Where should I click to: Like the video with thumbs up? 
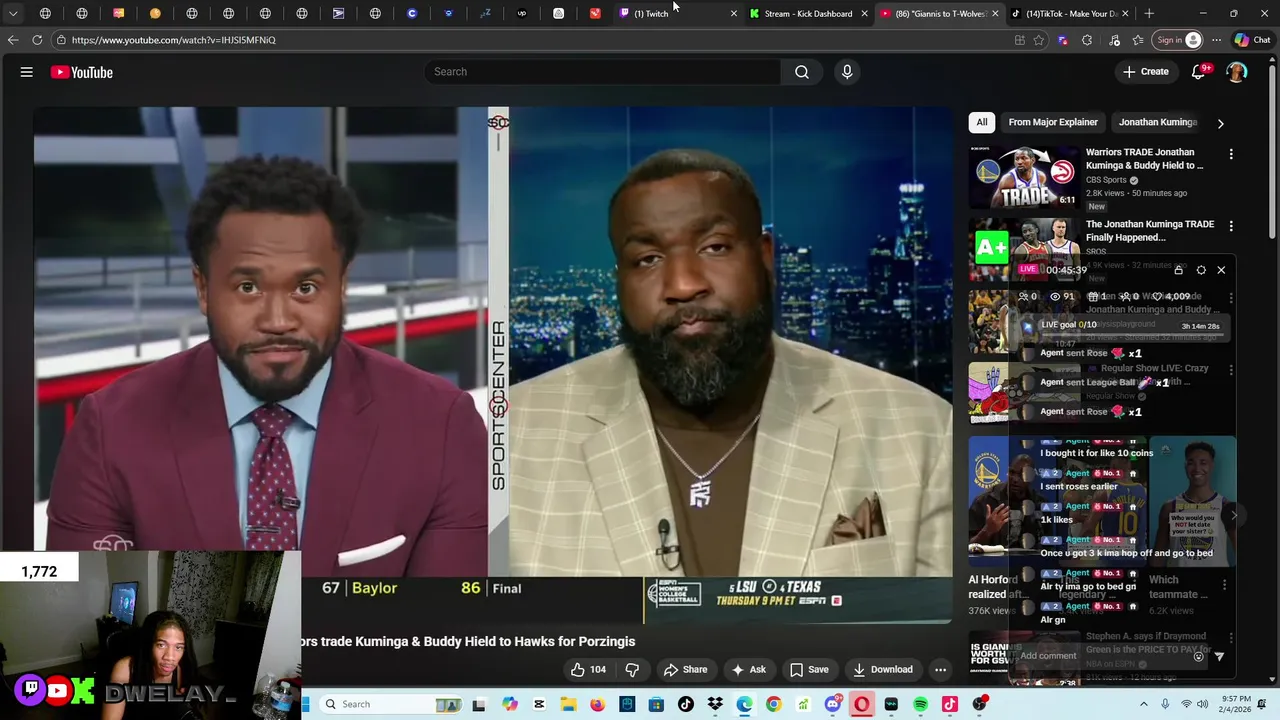click(x=588, y=670)
